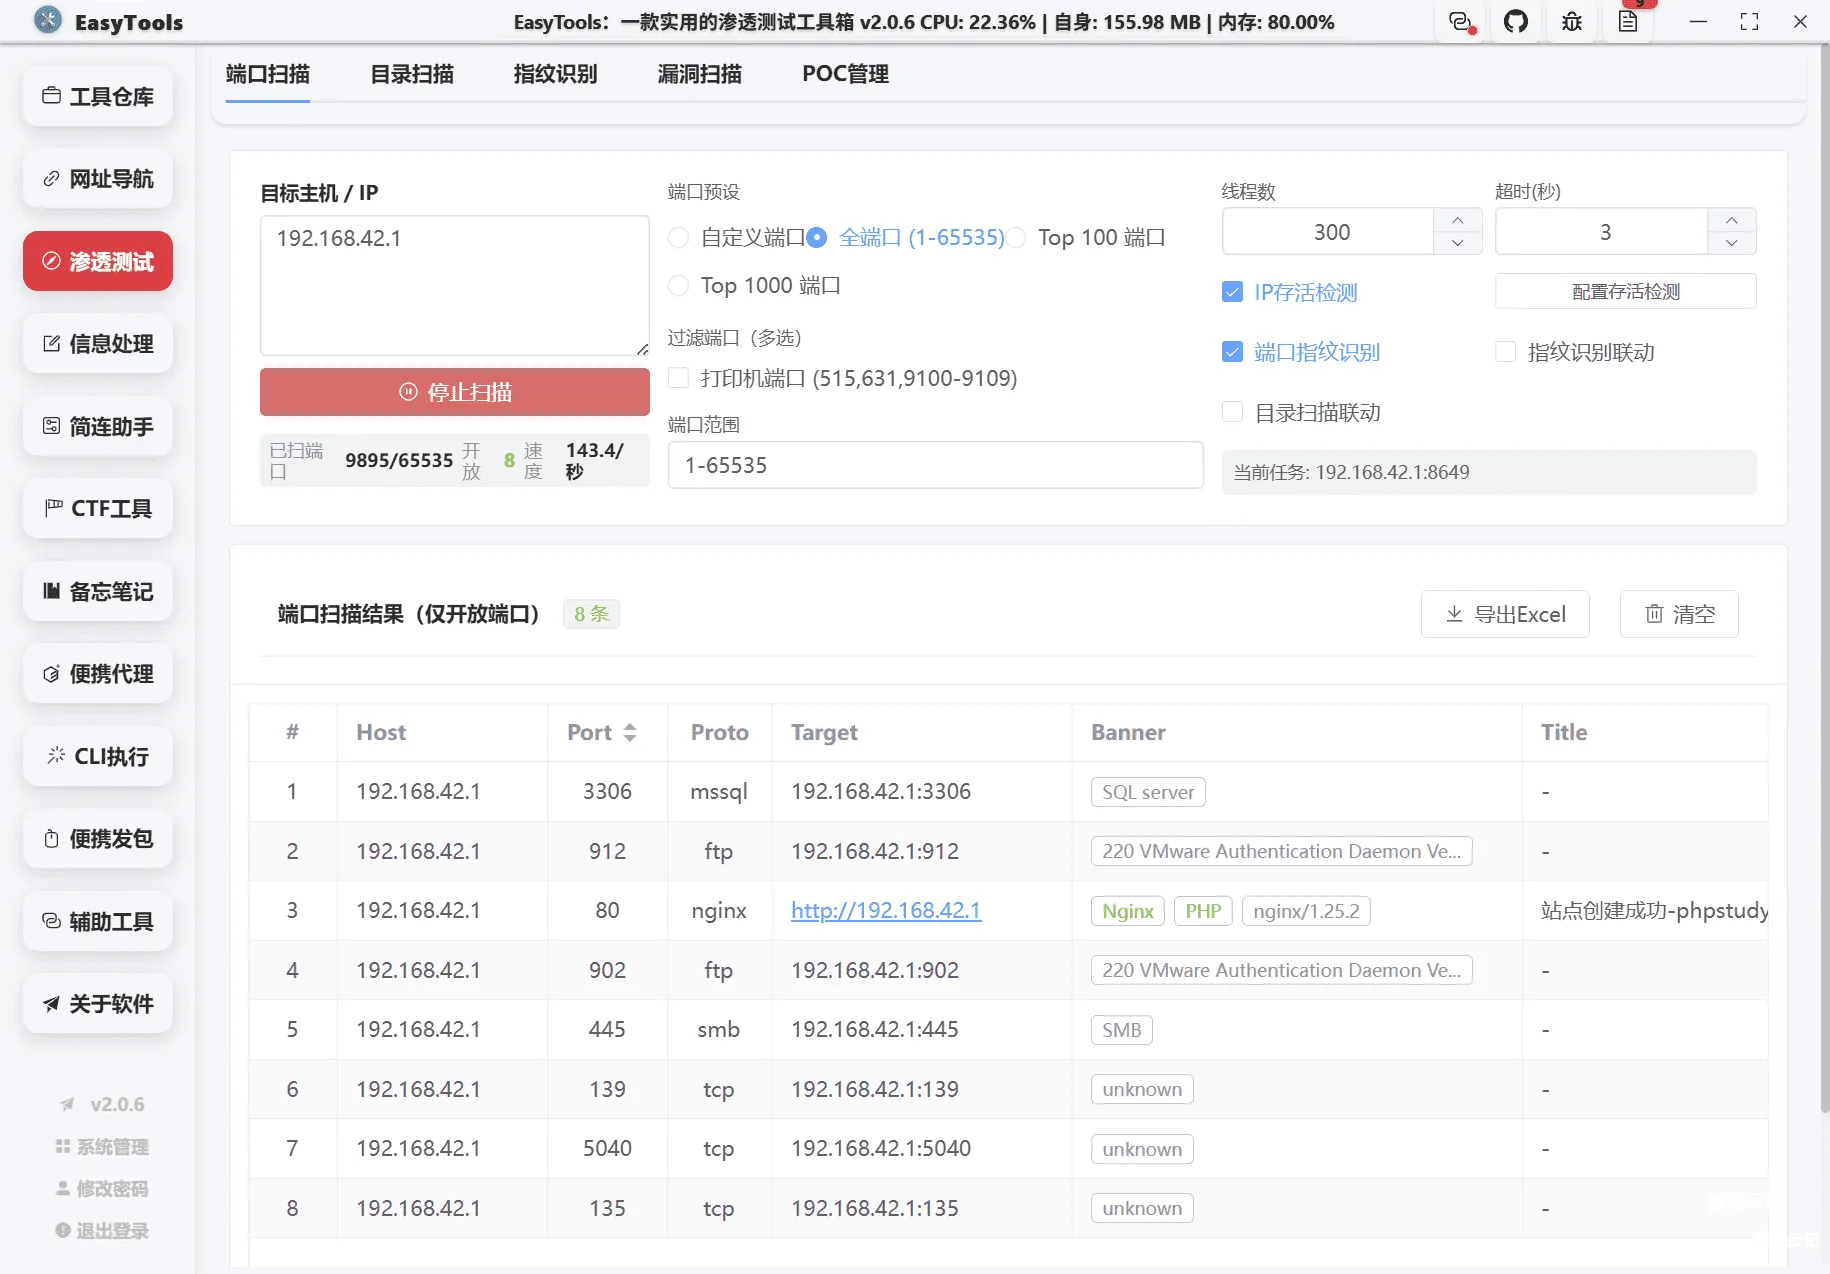Open the 网址导航 sidebar panel
Screen dimensions: 1830x1274
[x=97, y=178]
